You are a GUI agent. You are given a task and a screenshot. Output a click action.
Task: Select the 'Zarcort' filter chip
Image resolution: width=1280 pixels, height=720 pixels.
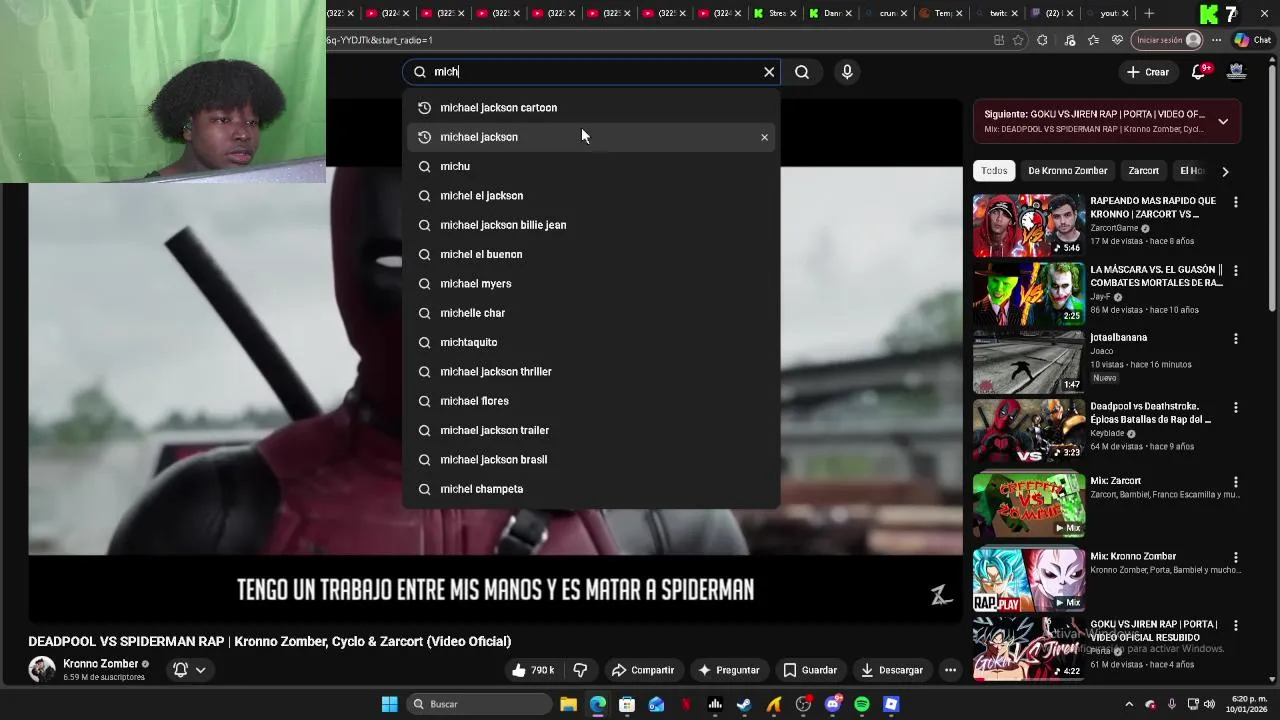(1143, 171)
